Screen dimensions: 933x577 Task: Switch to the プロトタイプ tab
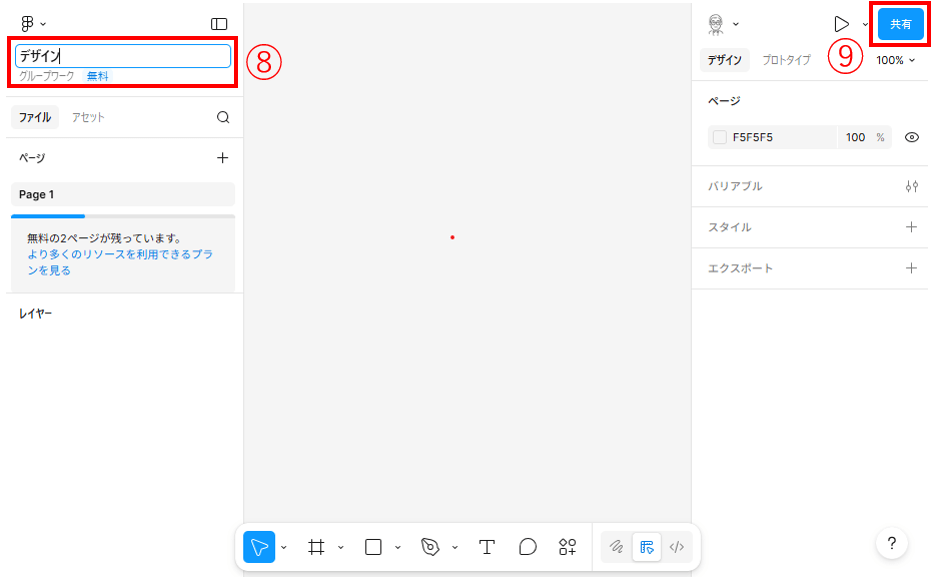(x=786, y=60)
